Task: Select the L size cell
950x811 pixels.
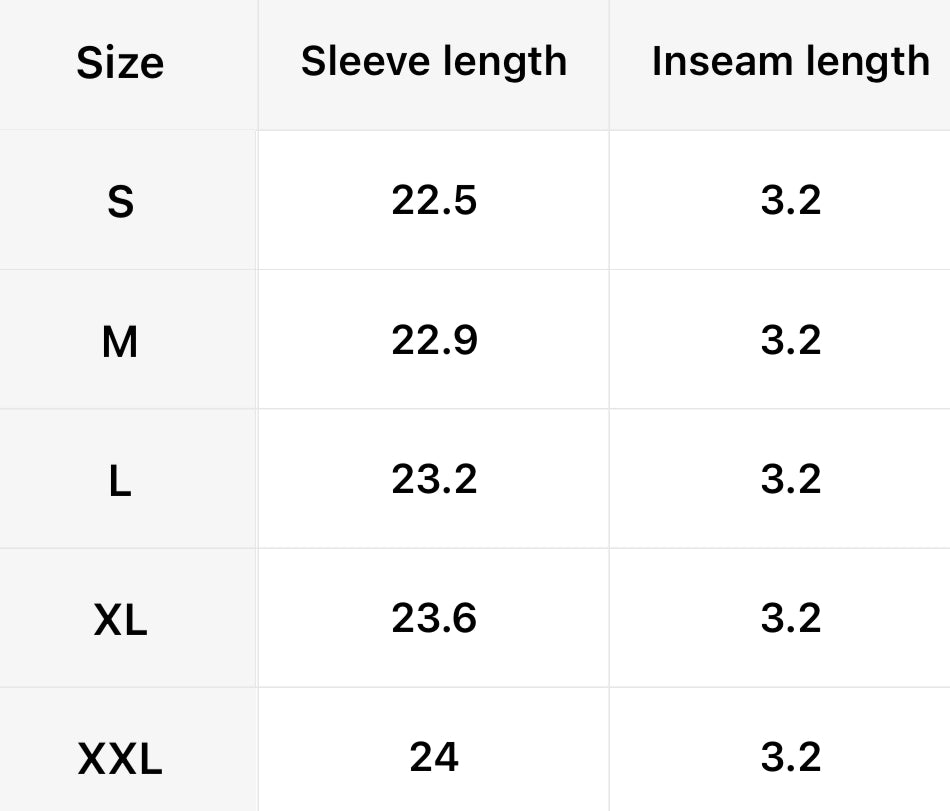Action: (120, 482)
